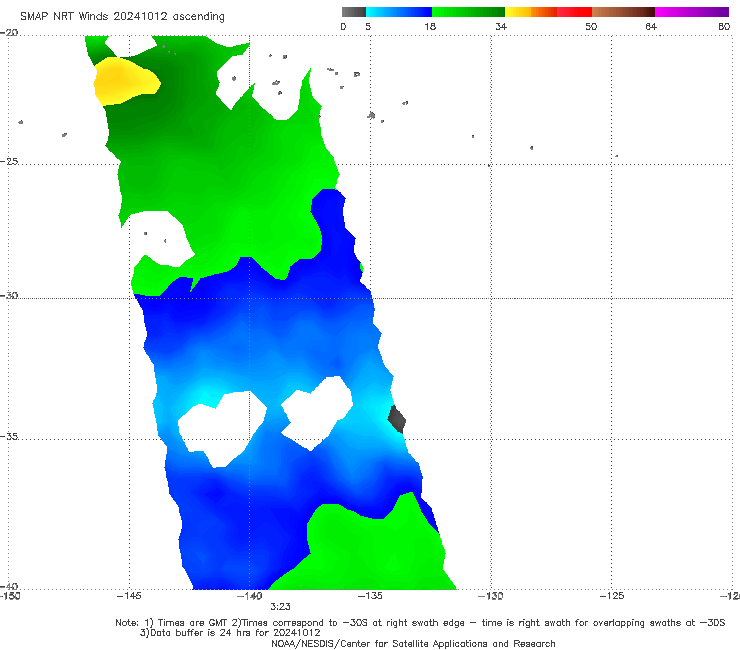The width and height of the screenshot is (740, 650).
Task: Click the latitude label -25
Action: point(9,161)
